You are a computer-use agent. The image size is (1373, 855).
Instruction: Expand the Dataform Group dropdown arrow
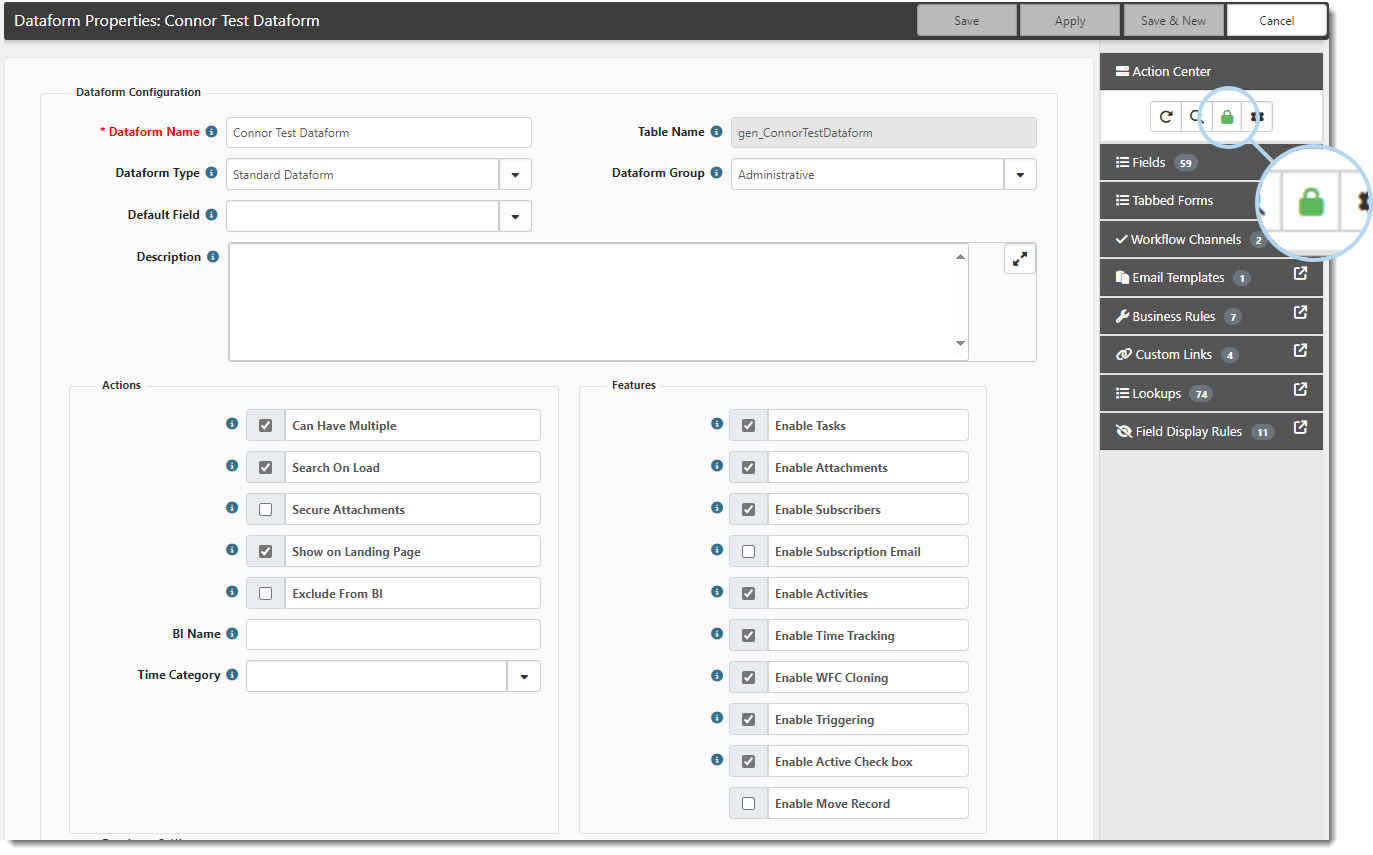(x=1020, y=175)
